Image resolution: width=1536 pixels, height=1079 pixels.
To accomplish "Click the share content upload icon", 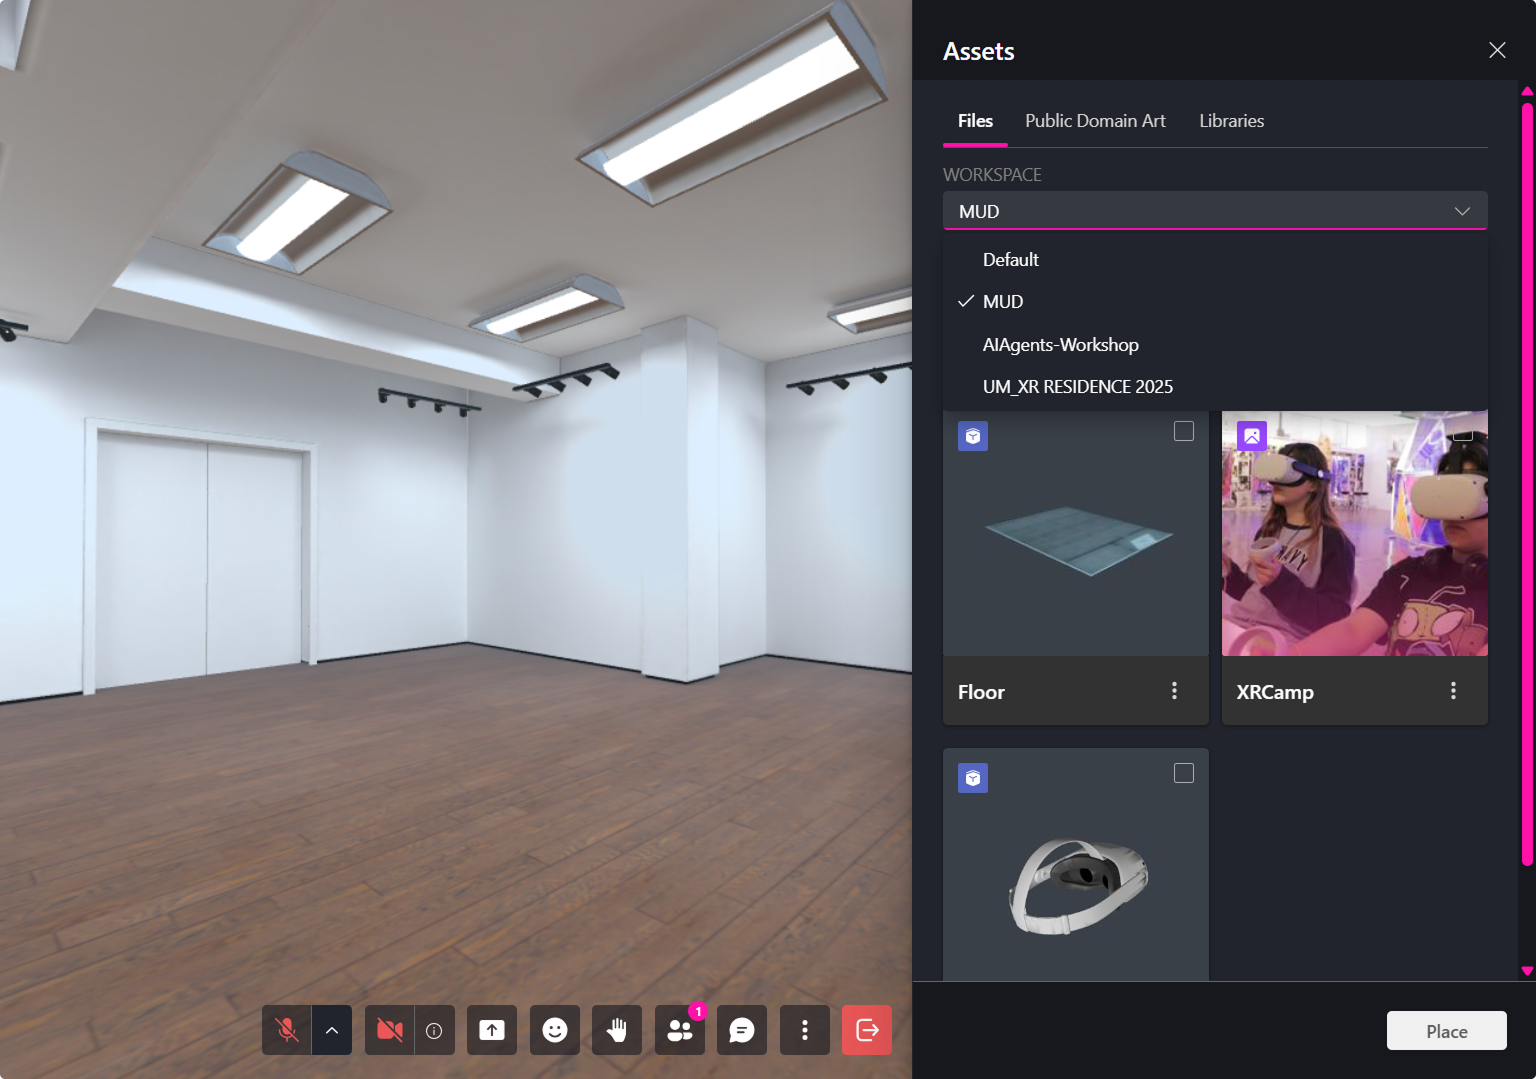I will pos(492,1030).
